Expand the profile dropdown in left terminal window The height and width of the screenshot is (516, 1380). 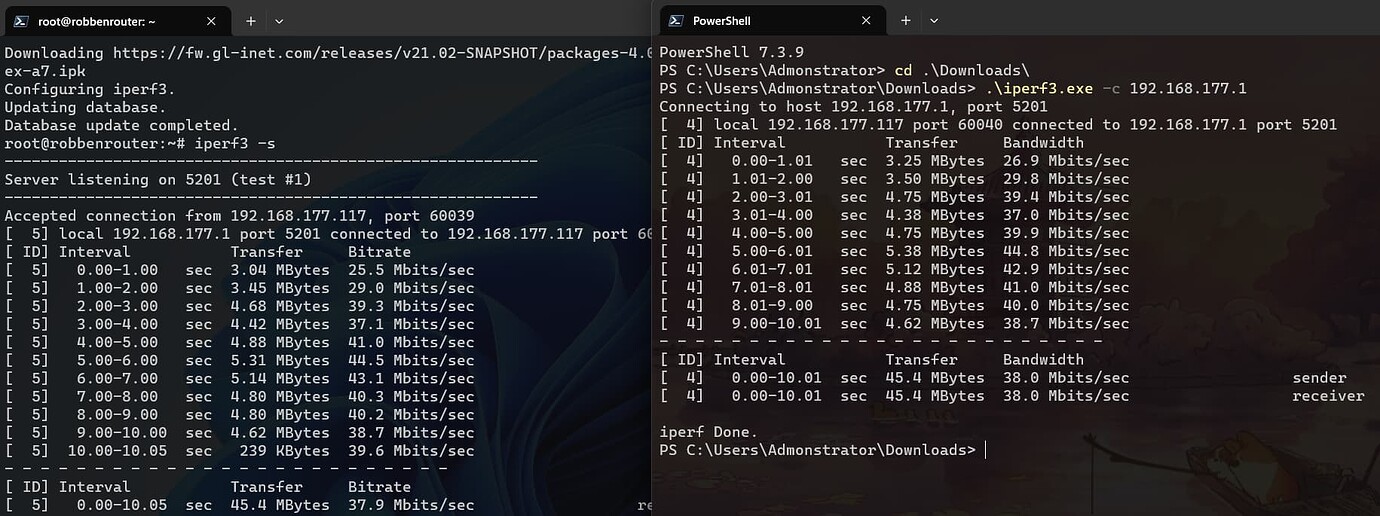coord(279,20)
